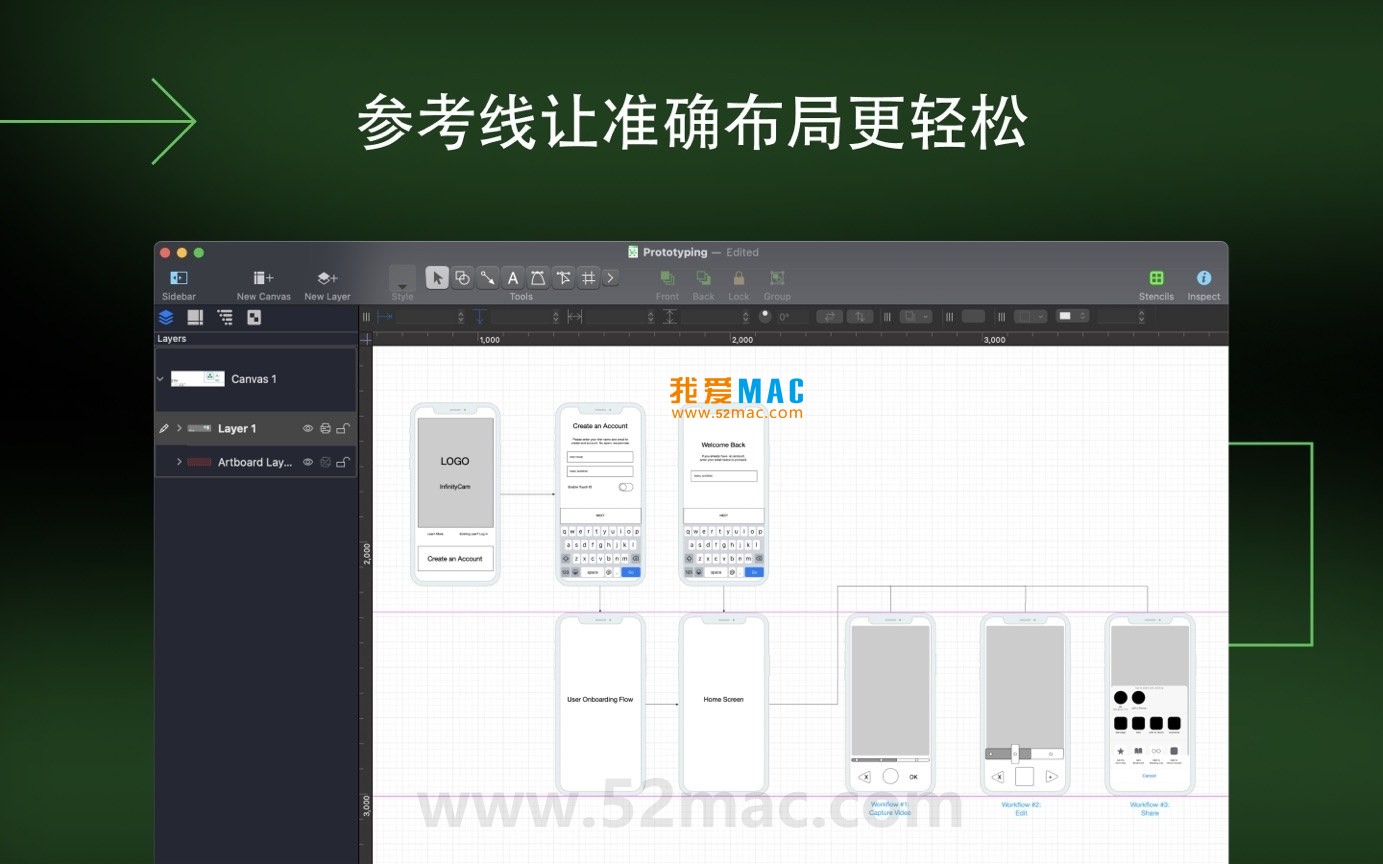Click the Lock icon in the toolbar

(739, 278)
